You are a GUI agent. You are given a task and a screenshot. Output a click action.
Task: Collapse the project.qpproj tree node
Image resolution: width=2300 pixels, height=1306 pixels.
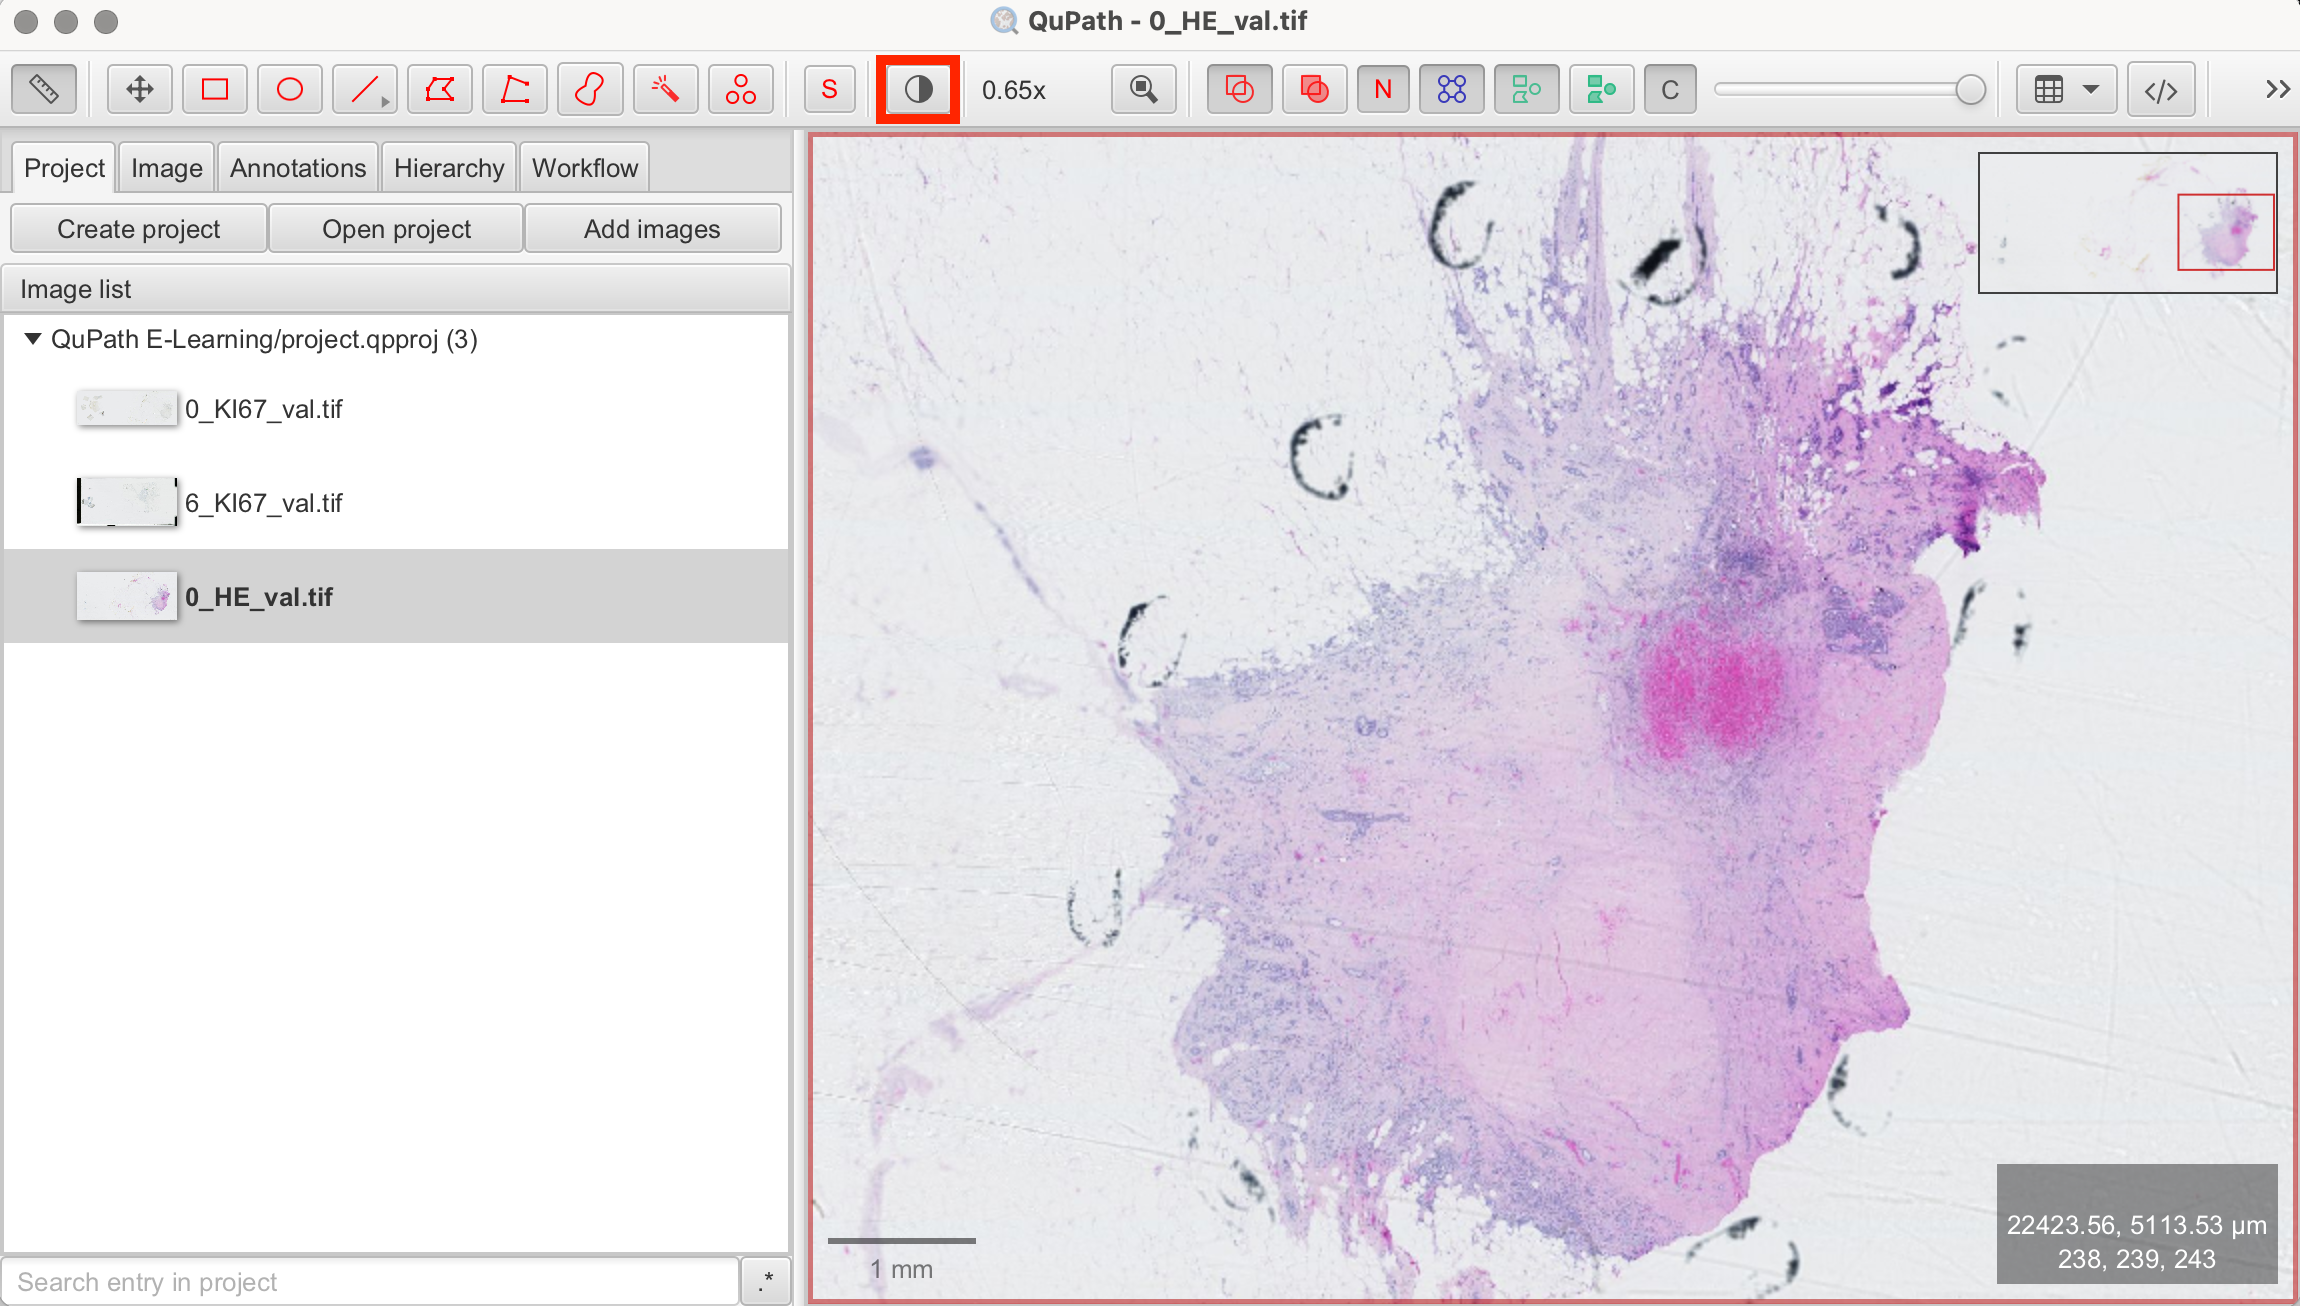pyautogui.click(x=33, y=339)
